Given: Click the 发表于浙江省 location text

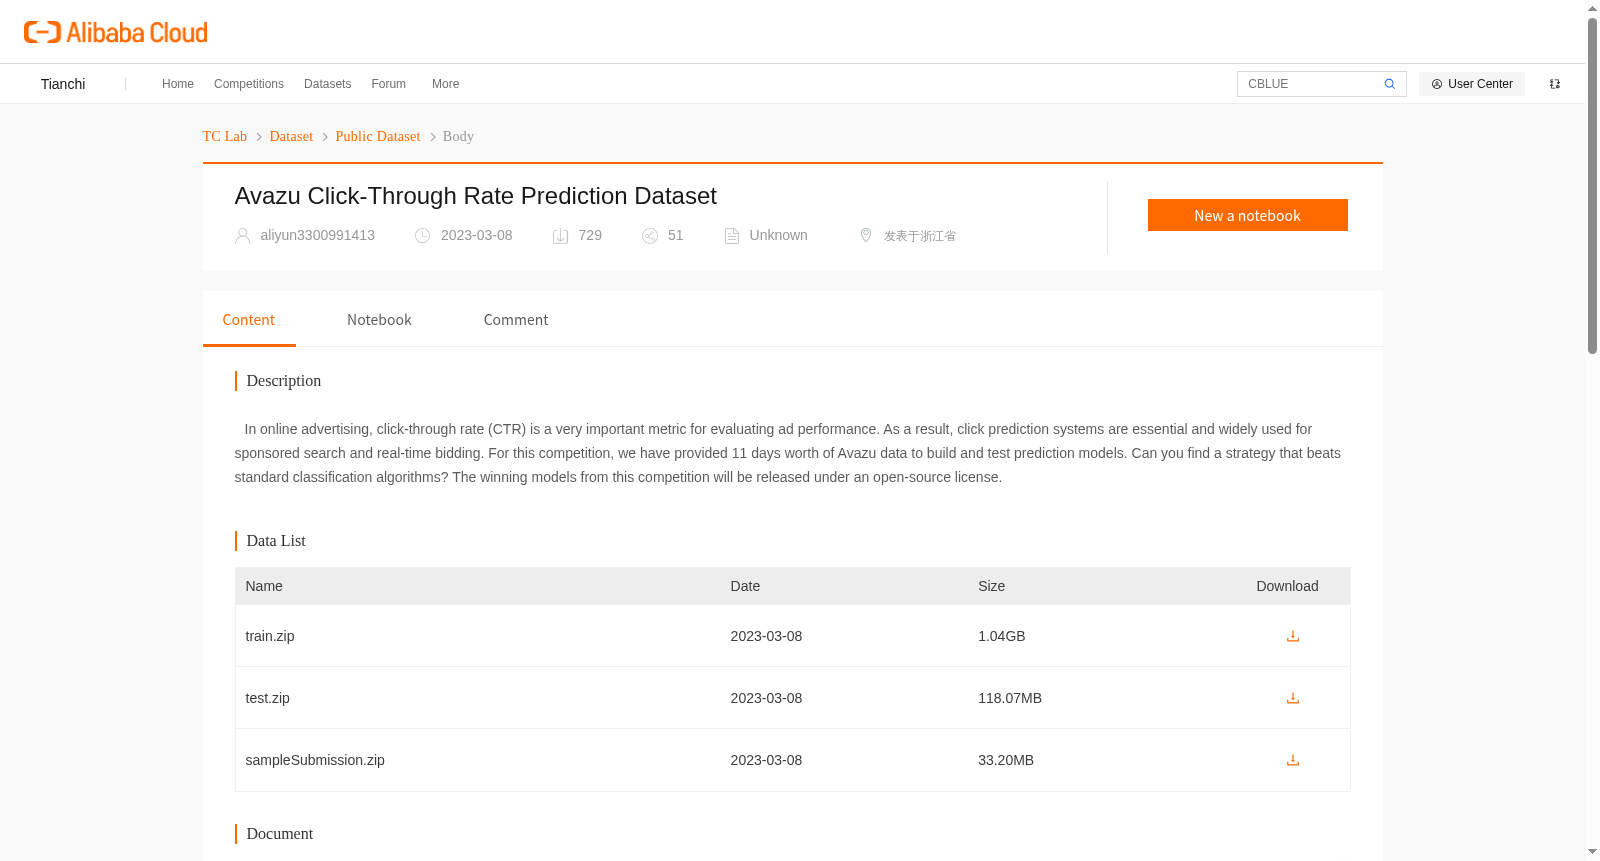Looking at the screenshot, I should point(920,236).
